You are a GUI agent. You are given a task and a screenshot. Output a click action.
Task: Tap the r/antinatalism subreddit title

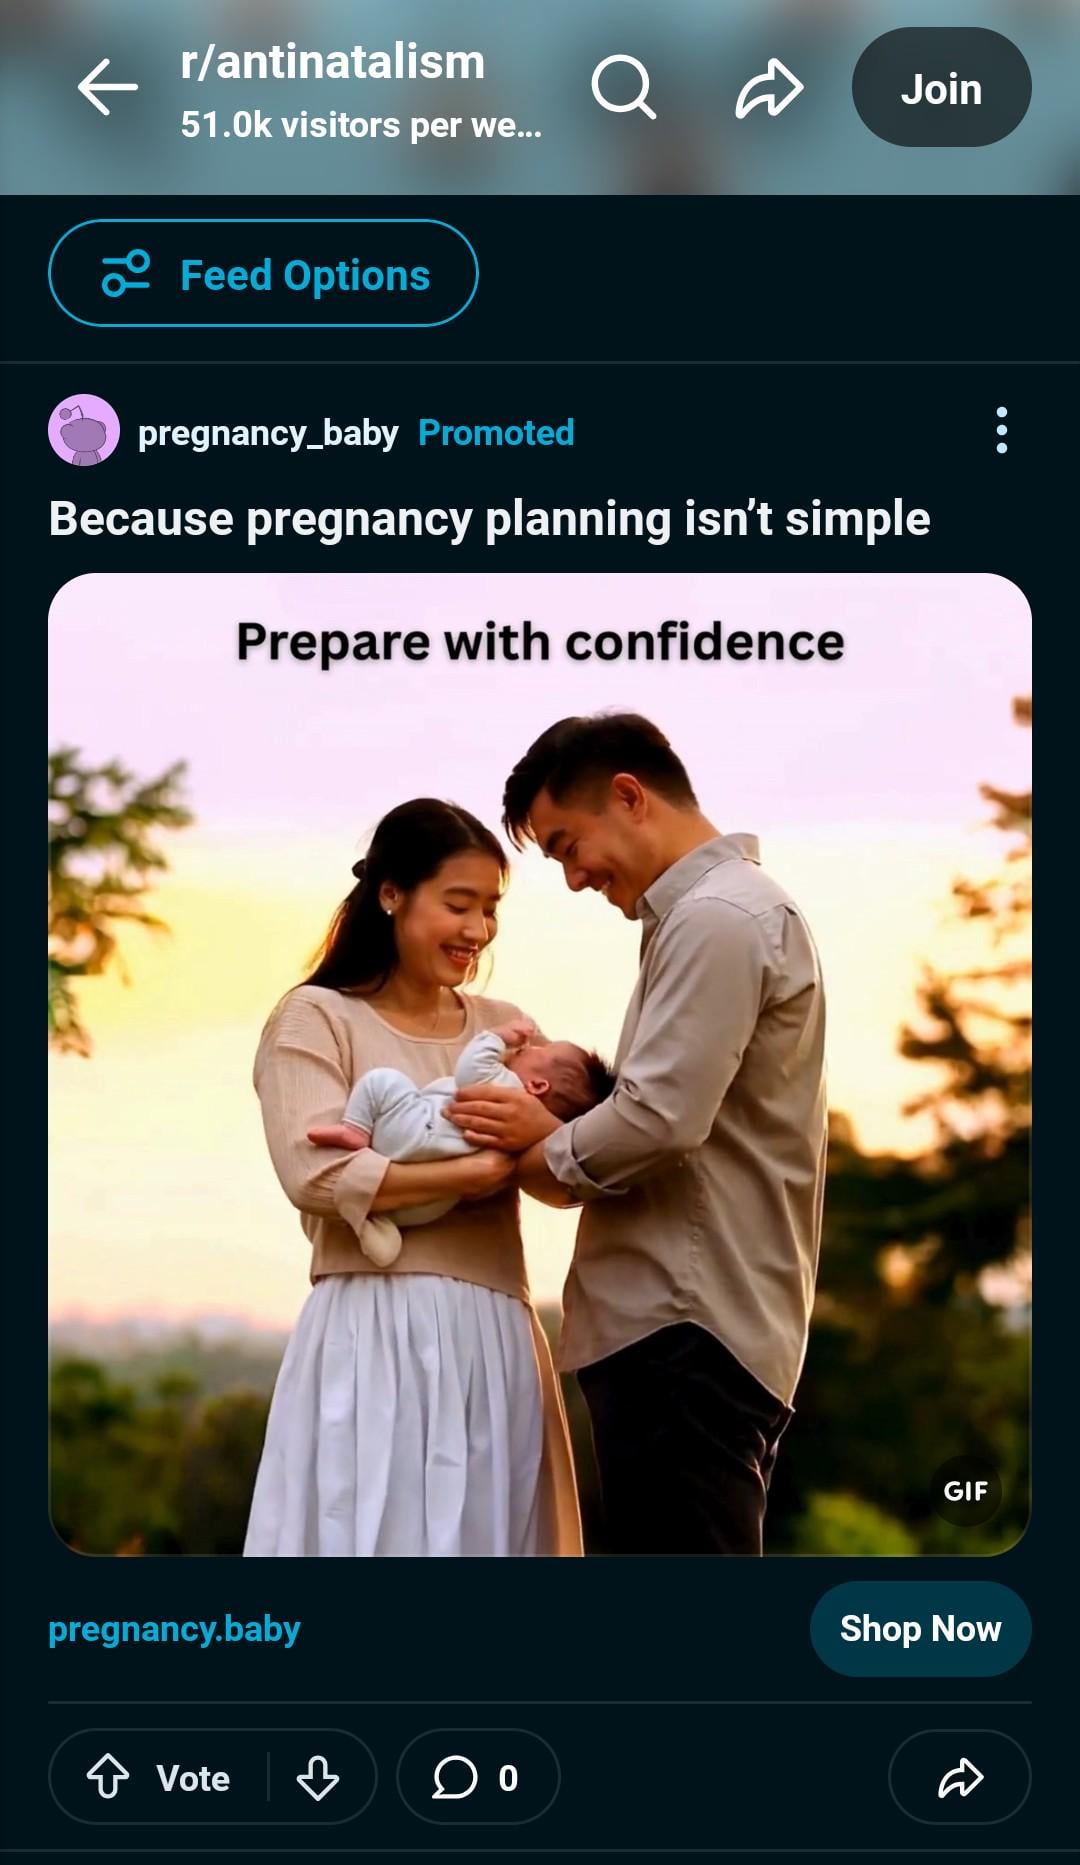(333, 62)
